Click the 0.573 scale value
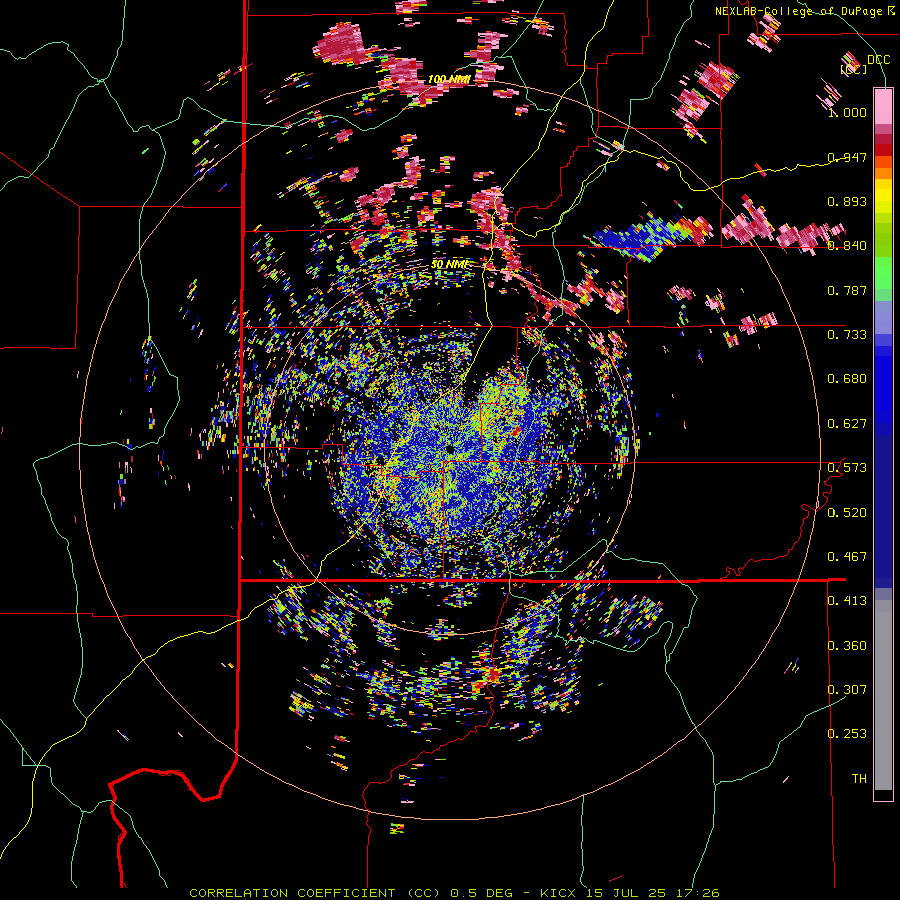The height and width of the screenshot is (900, 900). tap(847, 468)
